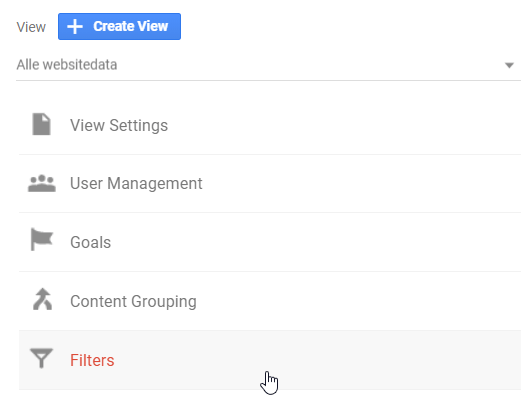Click the Goals flag icon

tap(42, 239)
